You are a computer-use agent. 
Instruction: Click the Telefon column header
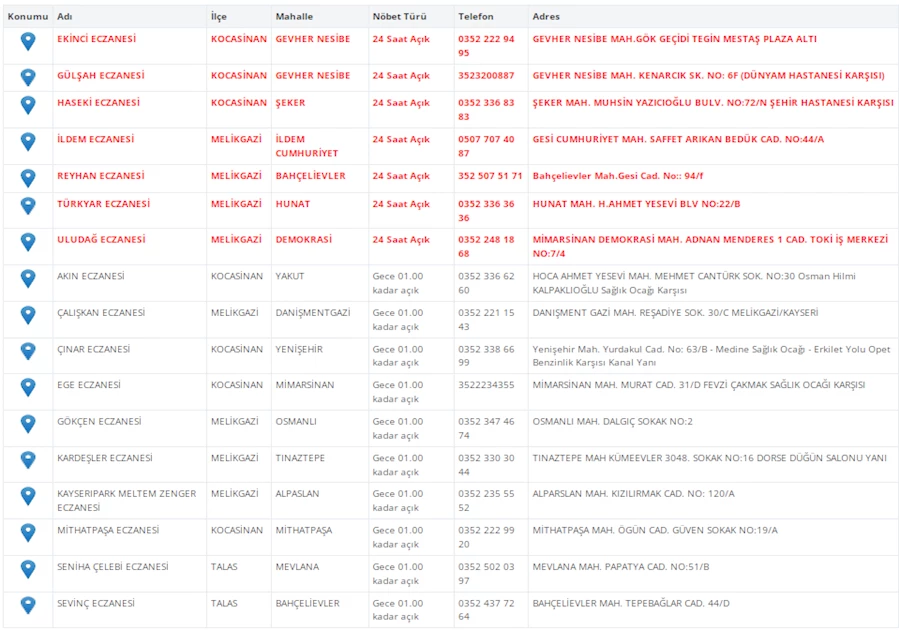[476, 17]
